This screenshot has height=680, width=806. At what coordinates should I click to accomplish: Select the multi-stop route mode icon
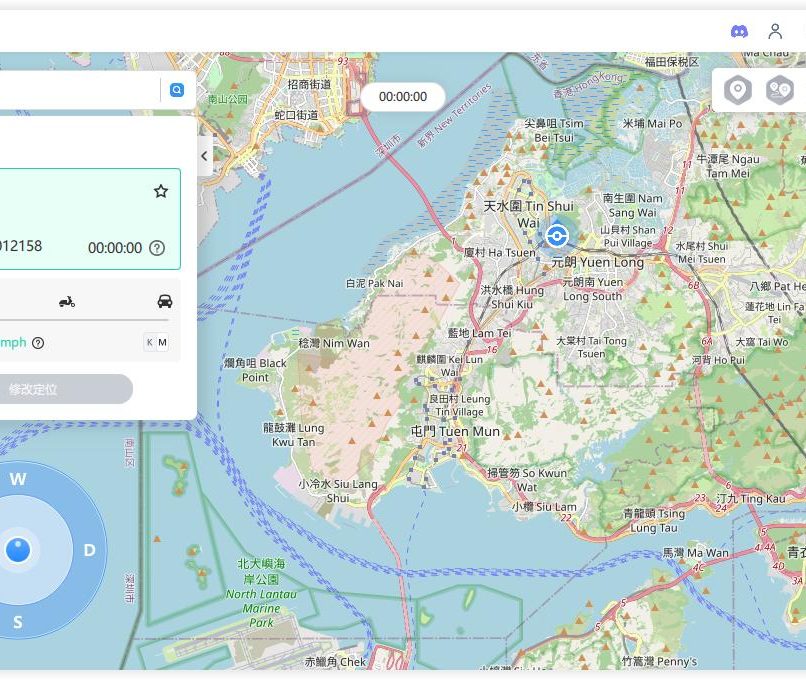(x=779, y=90)
